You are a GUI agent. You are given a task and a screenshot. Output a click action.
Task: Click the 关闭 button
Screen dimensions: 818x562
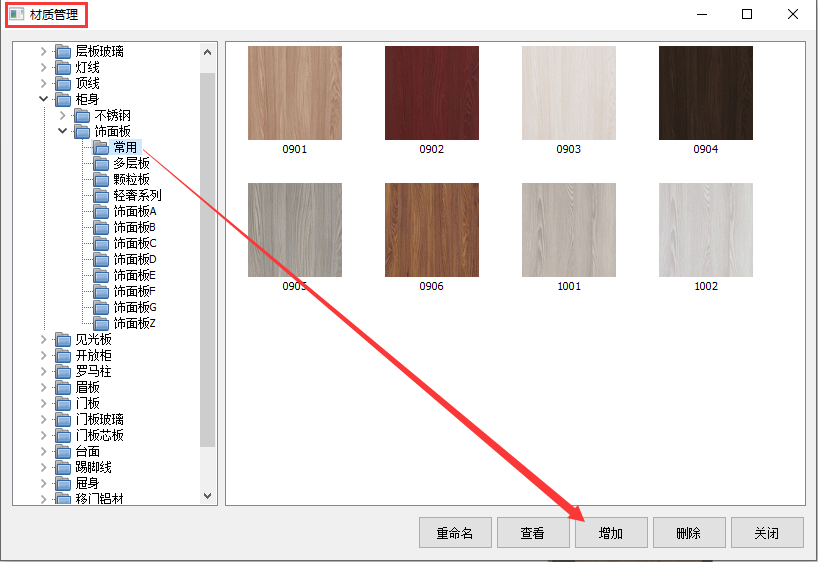(767, 533)
